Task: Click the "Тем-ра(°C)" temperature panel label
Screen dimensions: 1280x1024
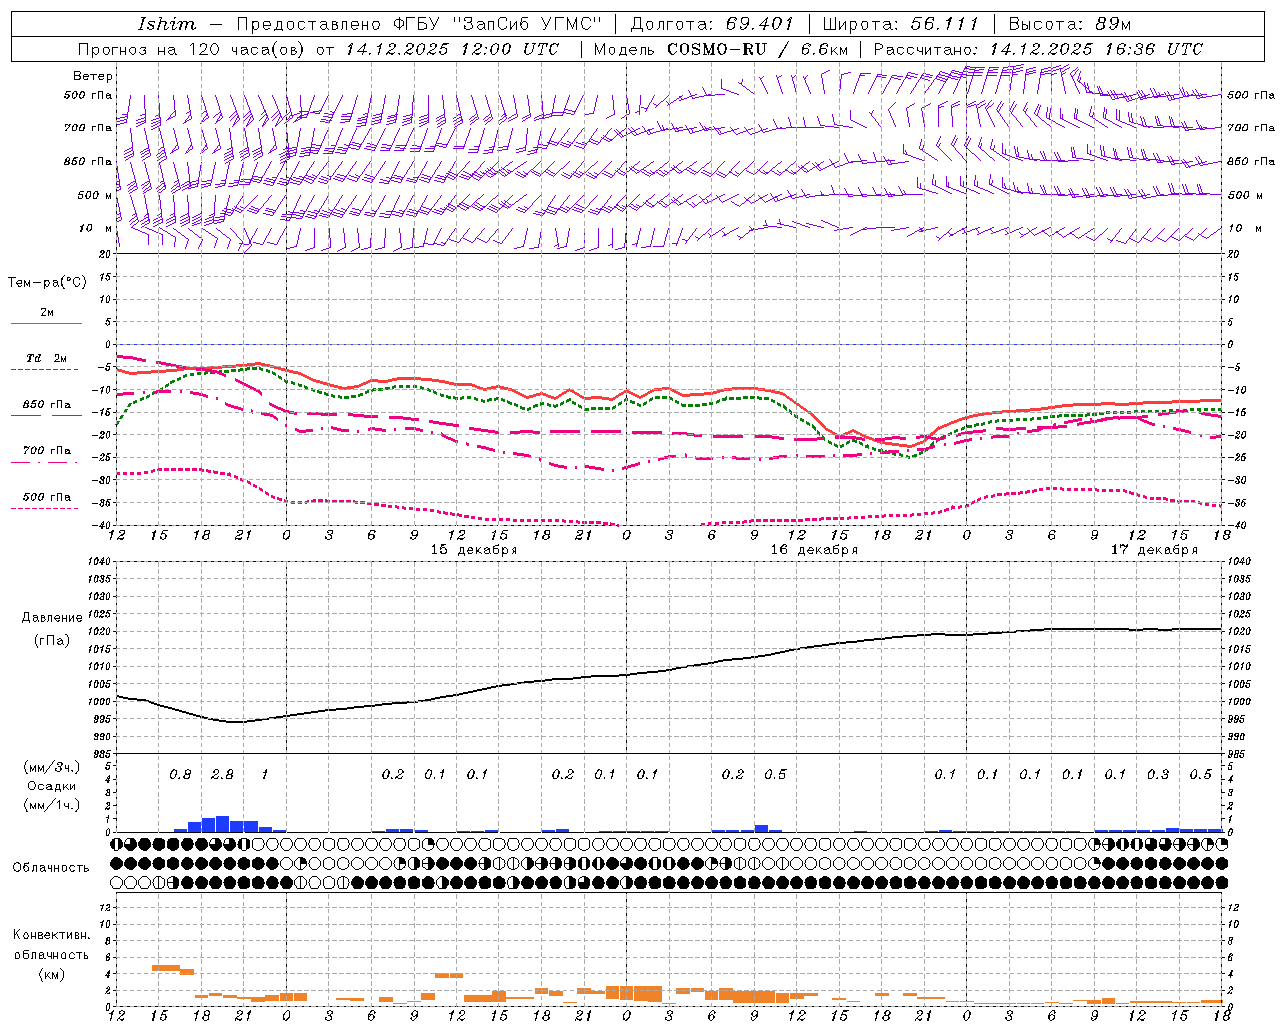Action: [x=47, y=283]
